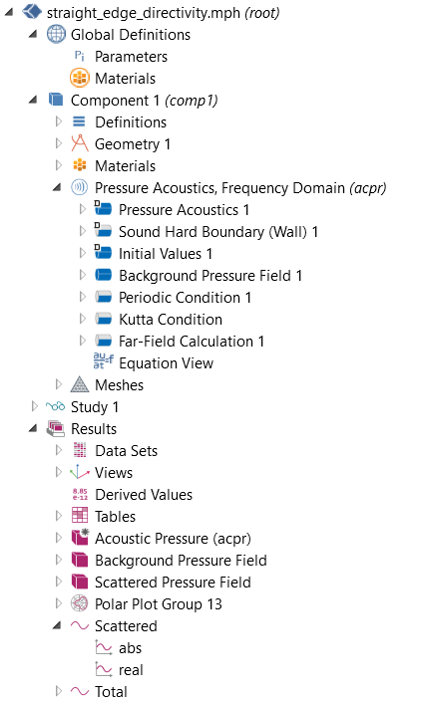Select the abs line graph
421x703 pixels.
coord(130,648)
